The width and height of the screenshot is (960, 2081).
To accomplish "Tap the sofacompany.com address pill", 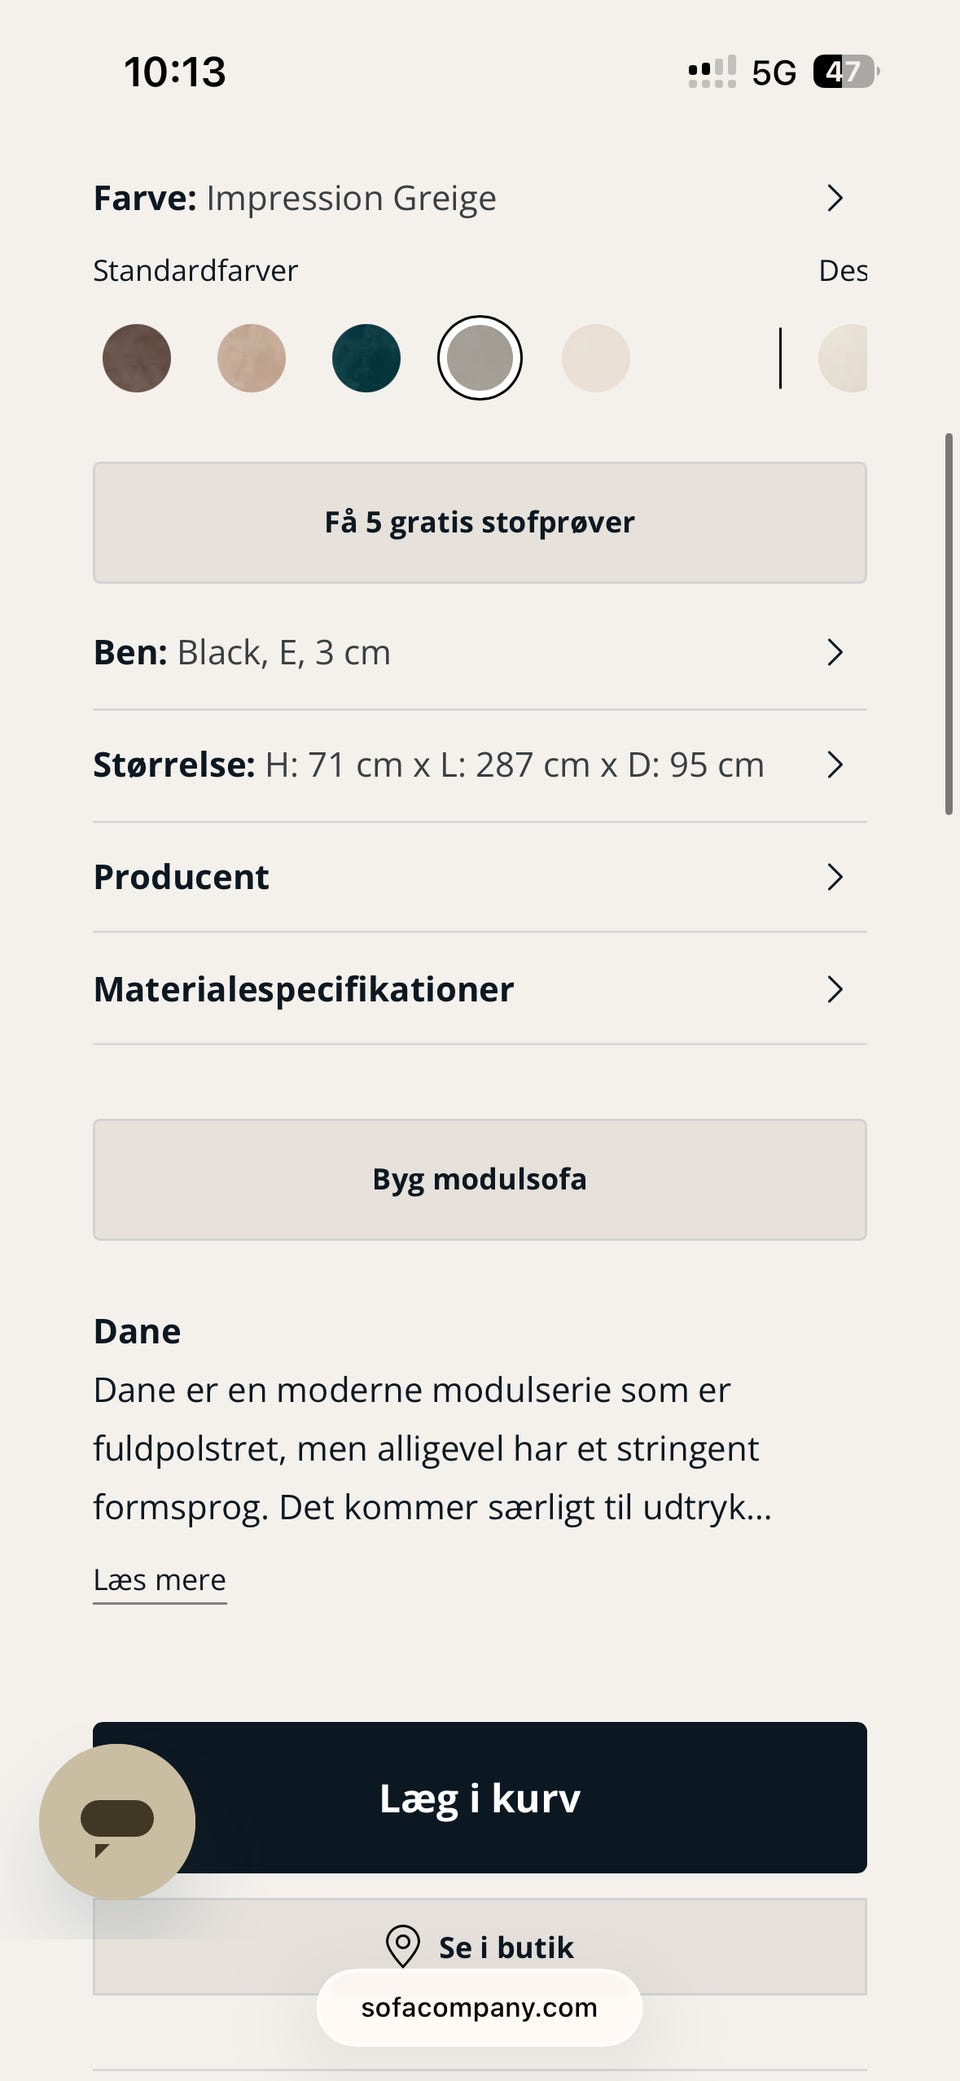I will pyautogui.click(x=479, y=2007).
